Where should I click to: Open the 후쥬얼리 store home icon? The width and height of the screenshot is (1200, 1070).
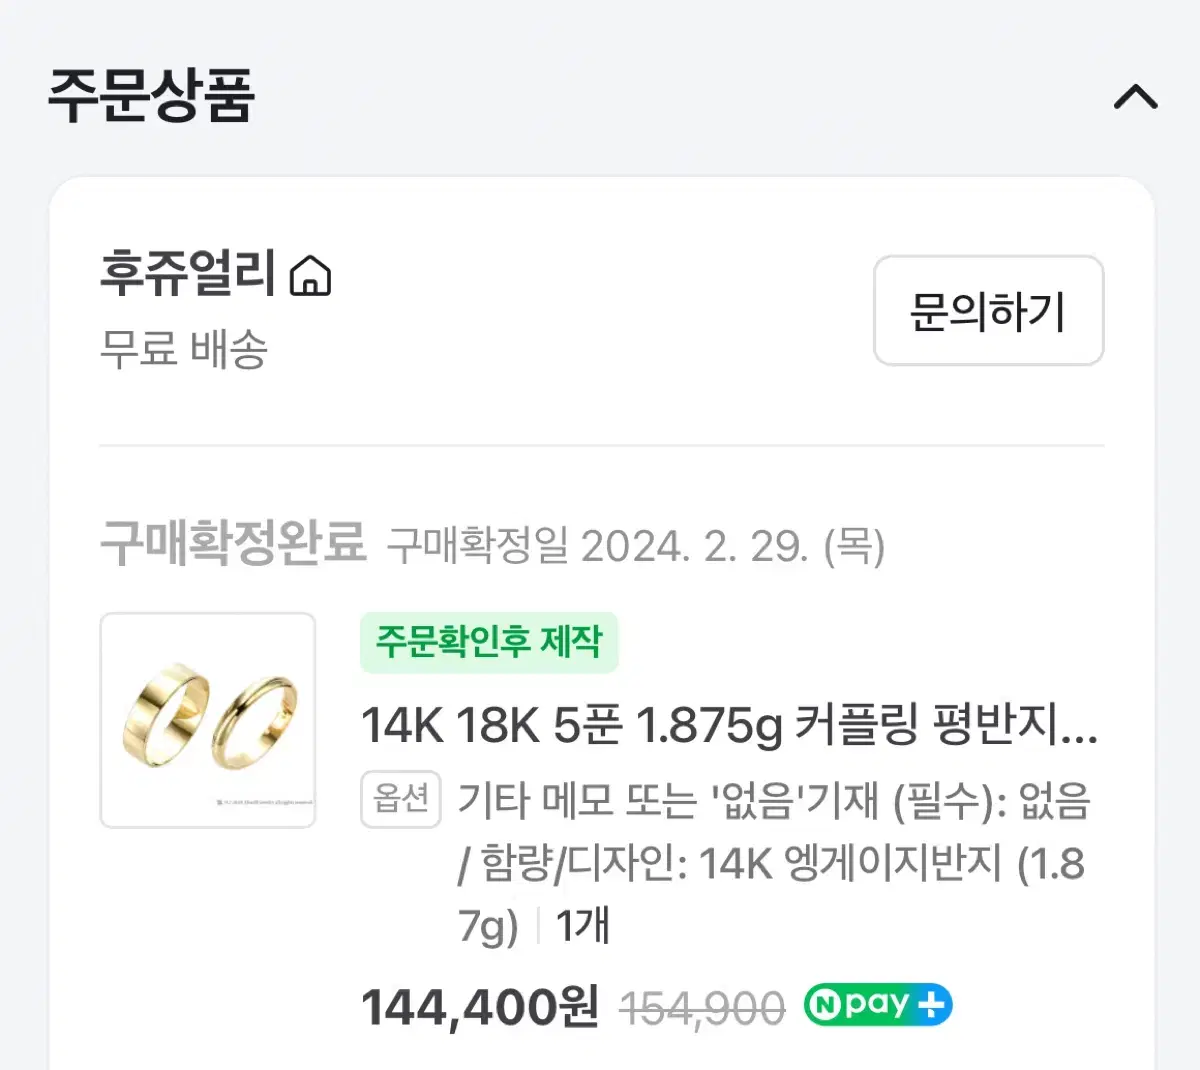point(310,275)
